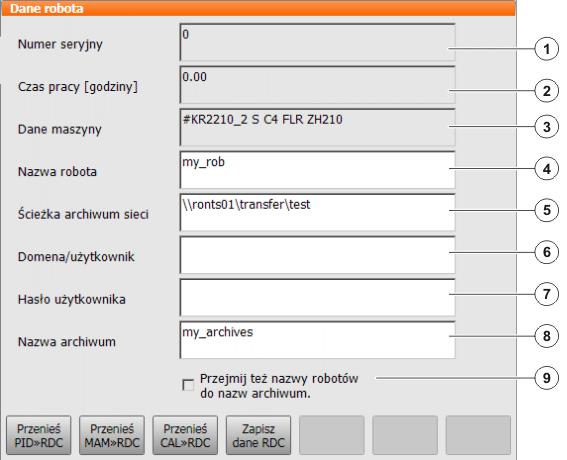Screen dimensions: 567x460
Task: Click the Hasło użytkownika password field
Action: tap(317, 297)
